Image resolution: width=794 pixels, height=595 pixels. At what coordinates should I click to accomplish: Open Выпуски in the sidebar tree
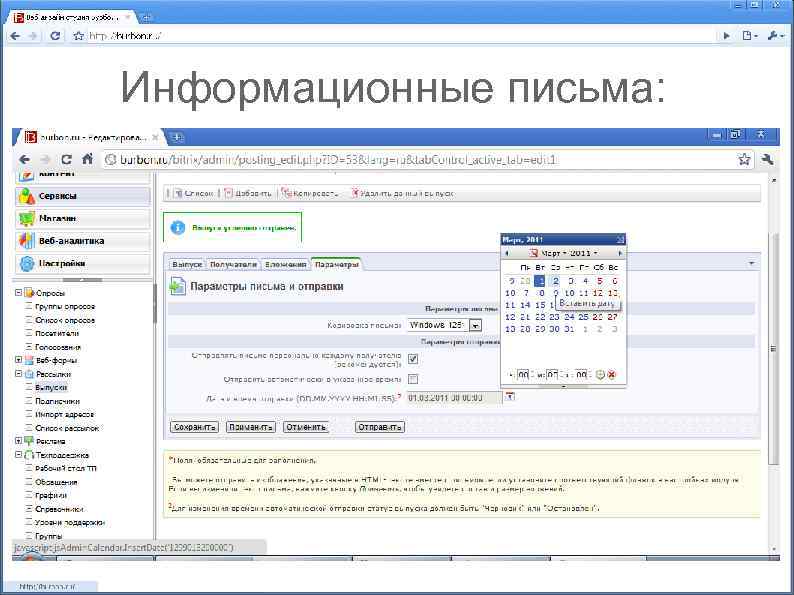coord(51,387)
